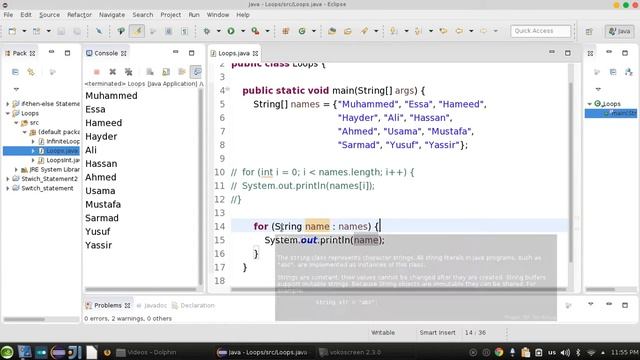Open the New Java Class dropdown arrow
The height and width of the screenshot is (360, 640).
pos(313,31)
